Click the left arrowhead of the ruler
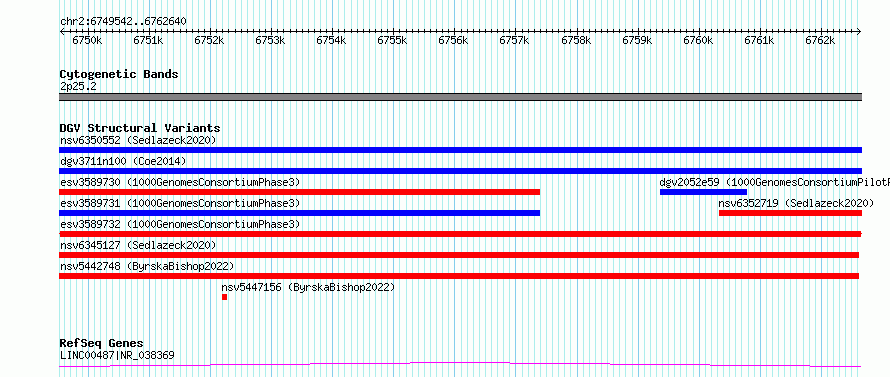The height and width of the screenshot is (377, 890). (x=62, y=32)
